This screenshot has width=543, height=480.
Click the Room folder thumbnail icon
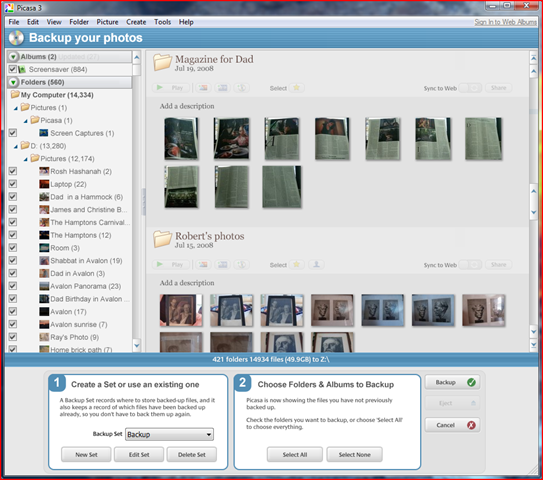click(x=44, y=248)
